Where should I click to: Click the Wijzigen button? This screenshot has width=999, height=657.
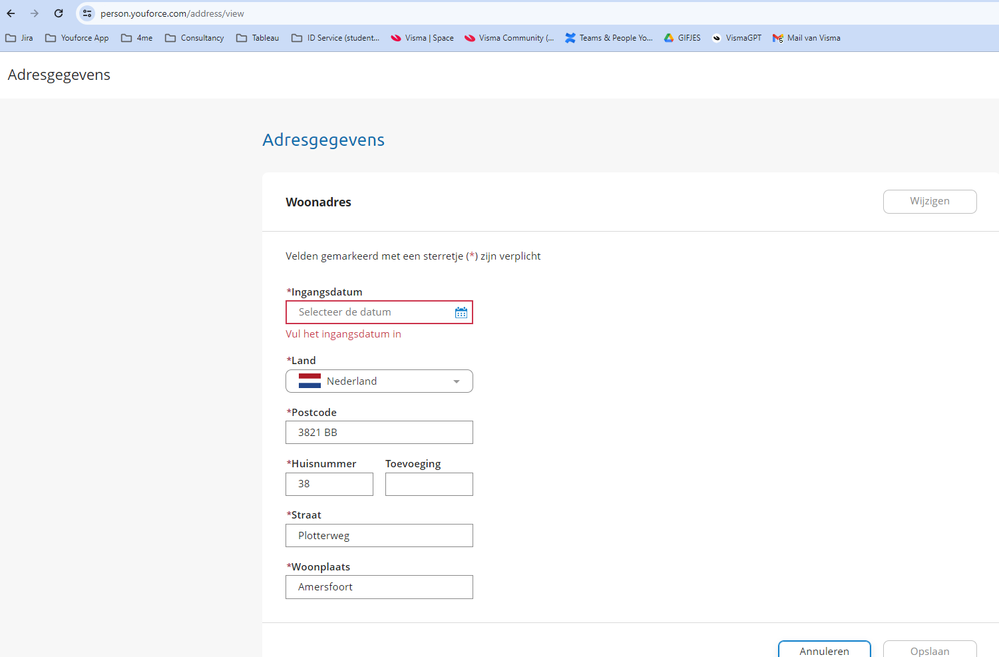(x=930, y=201)
